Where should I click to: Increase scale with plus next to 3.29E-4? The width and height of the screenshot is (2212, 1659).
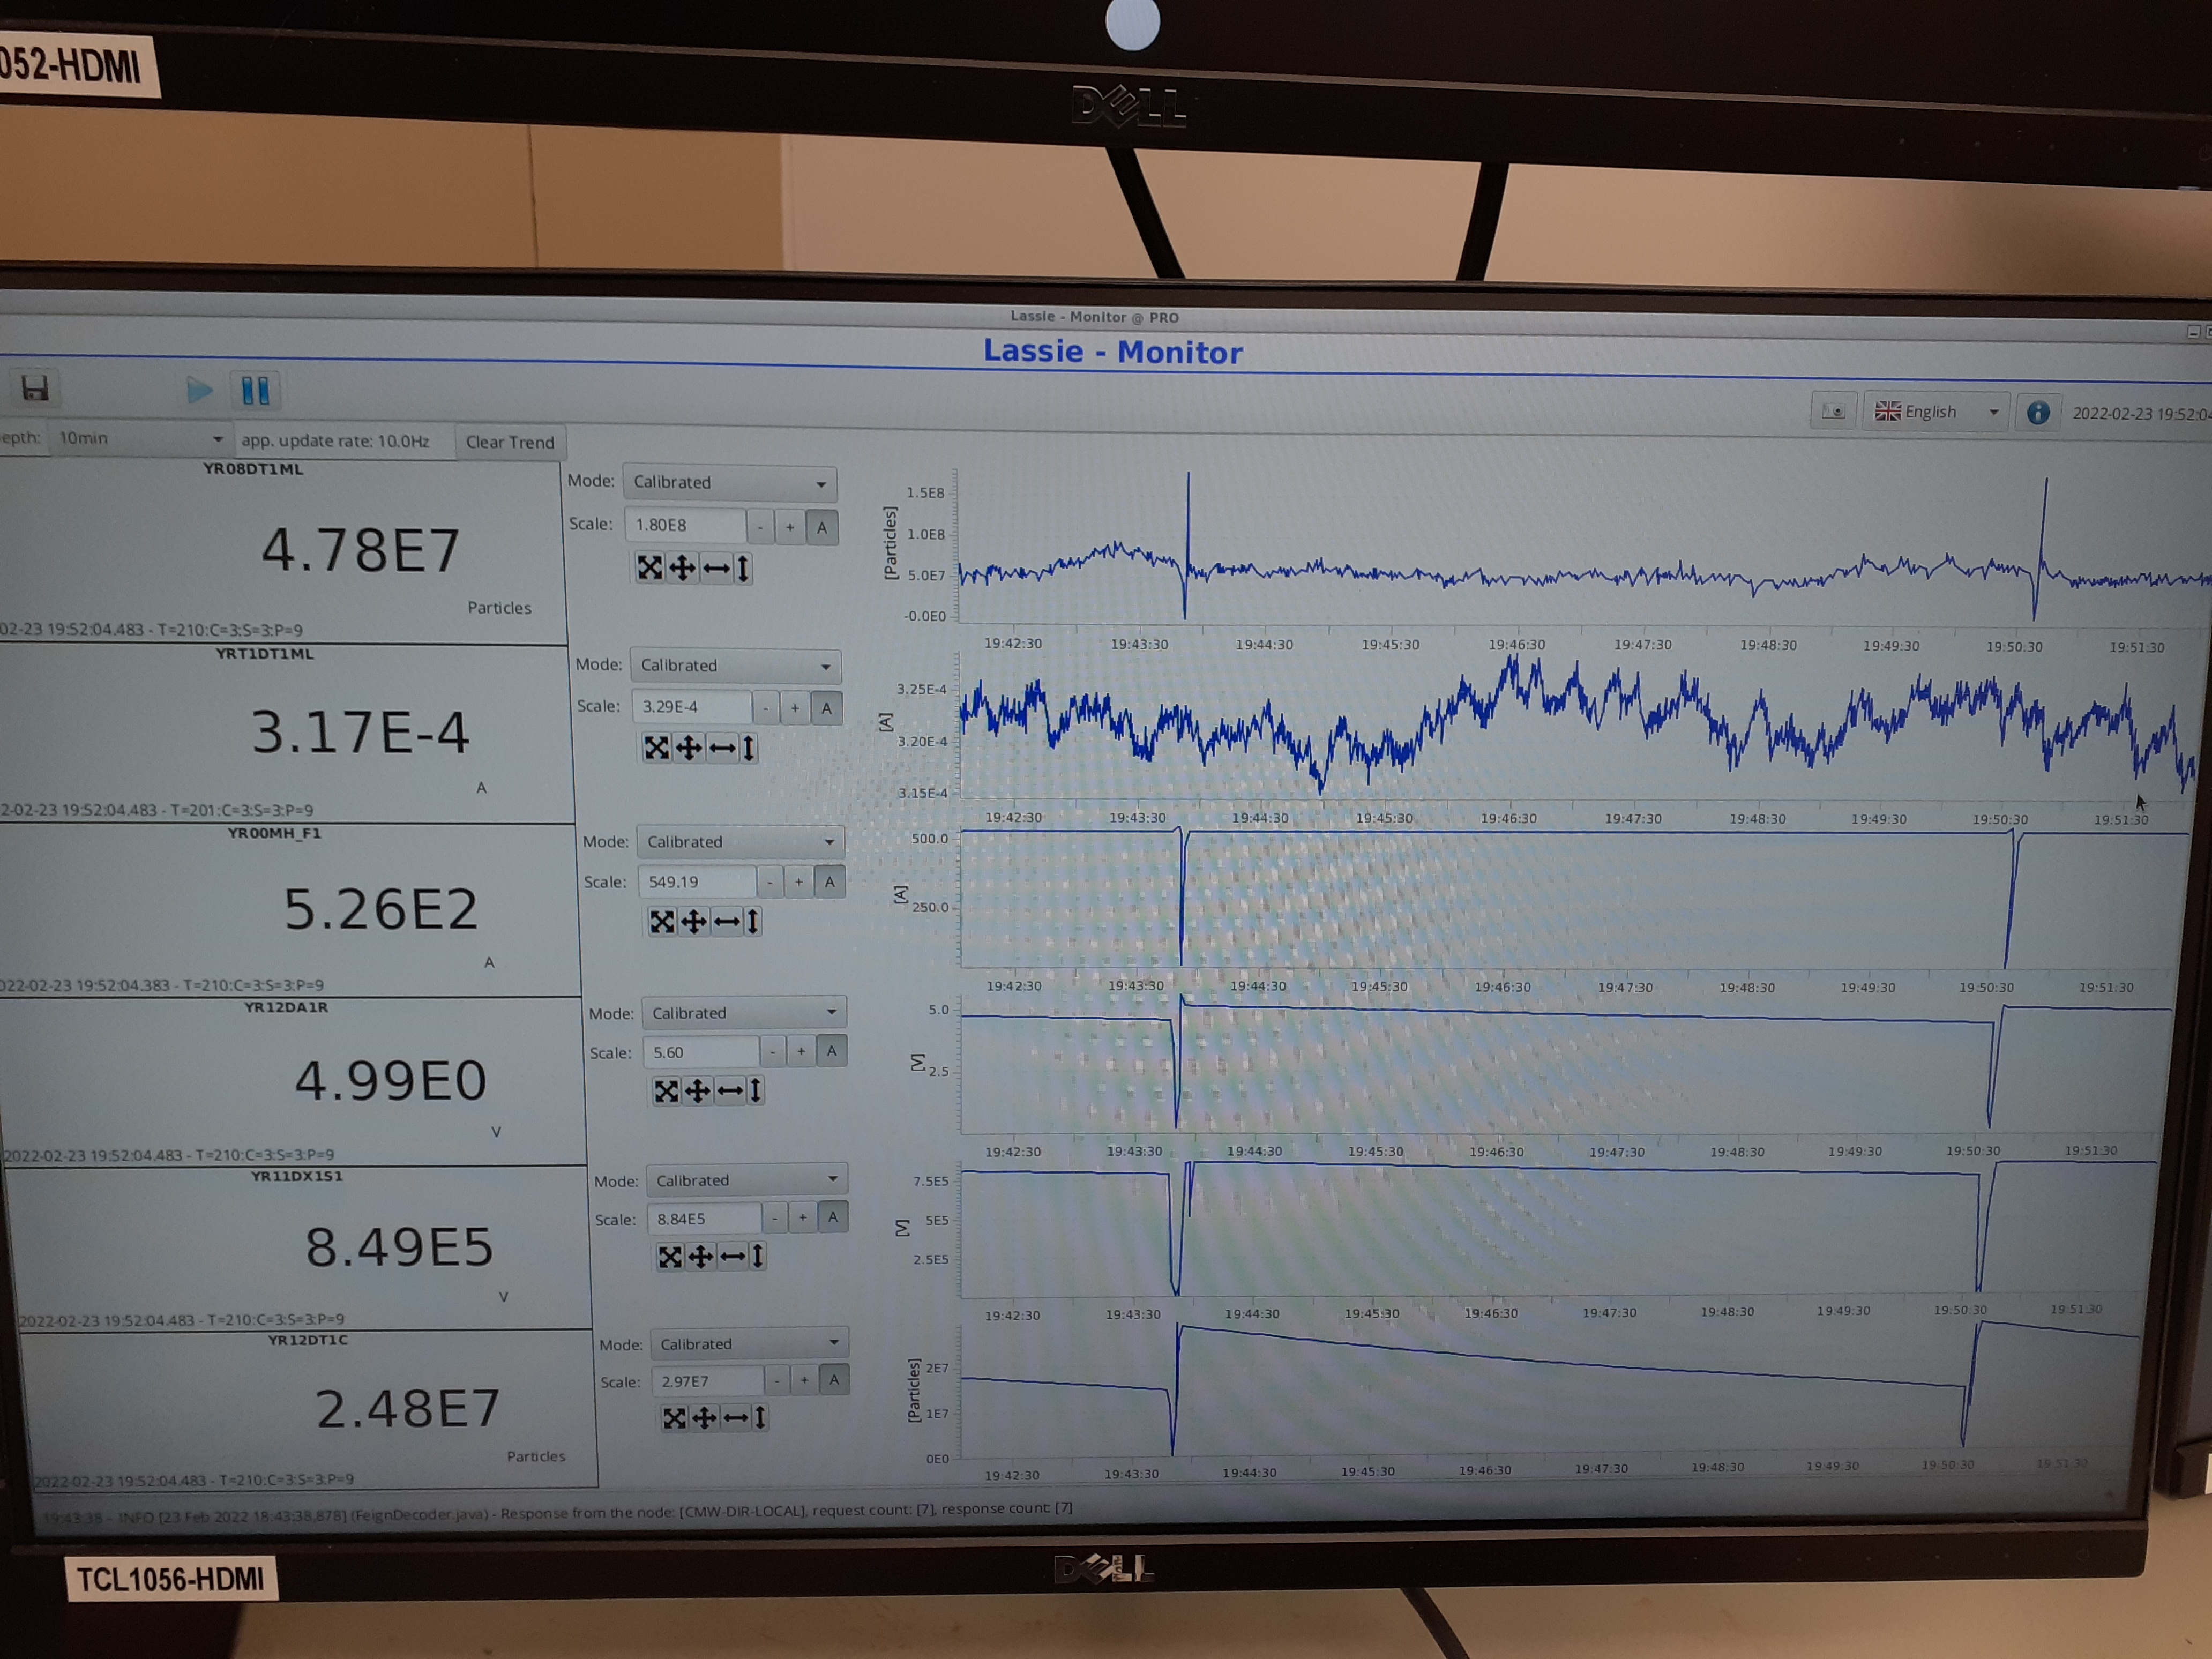coord(795,707)
